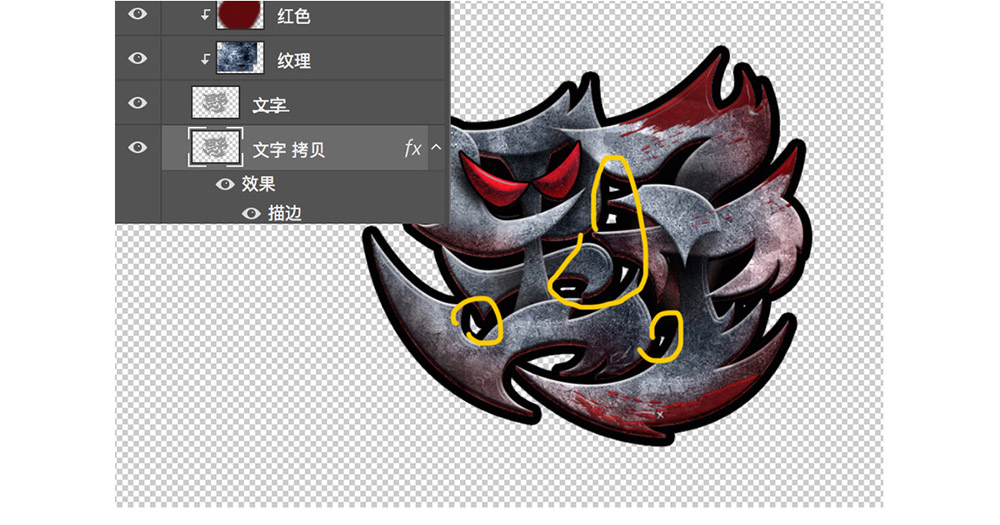Collapse effects list of 文字 拷贝 layer
1000x525 pixels.
pos(436,147)
